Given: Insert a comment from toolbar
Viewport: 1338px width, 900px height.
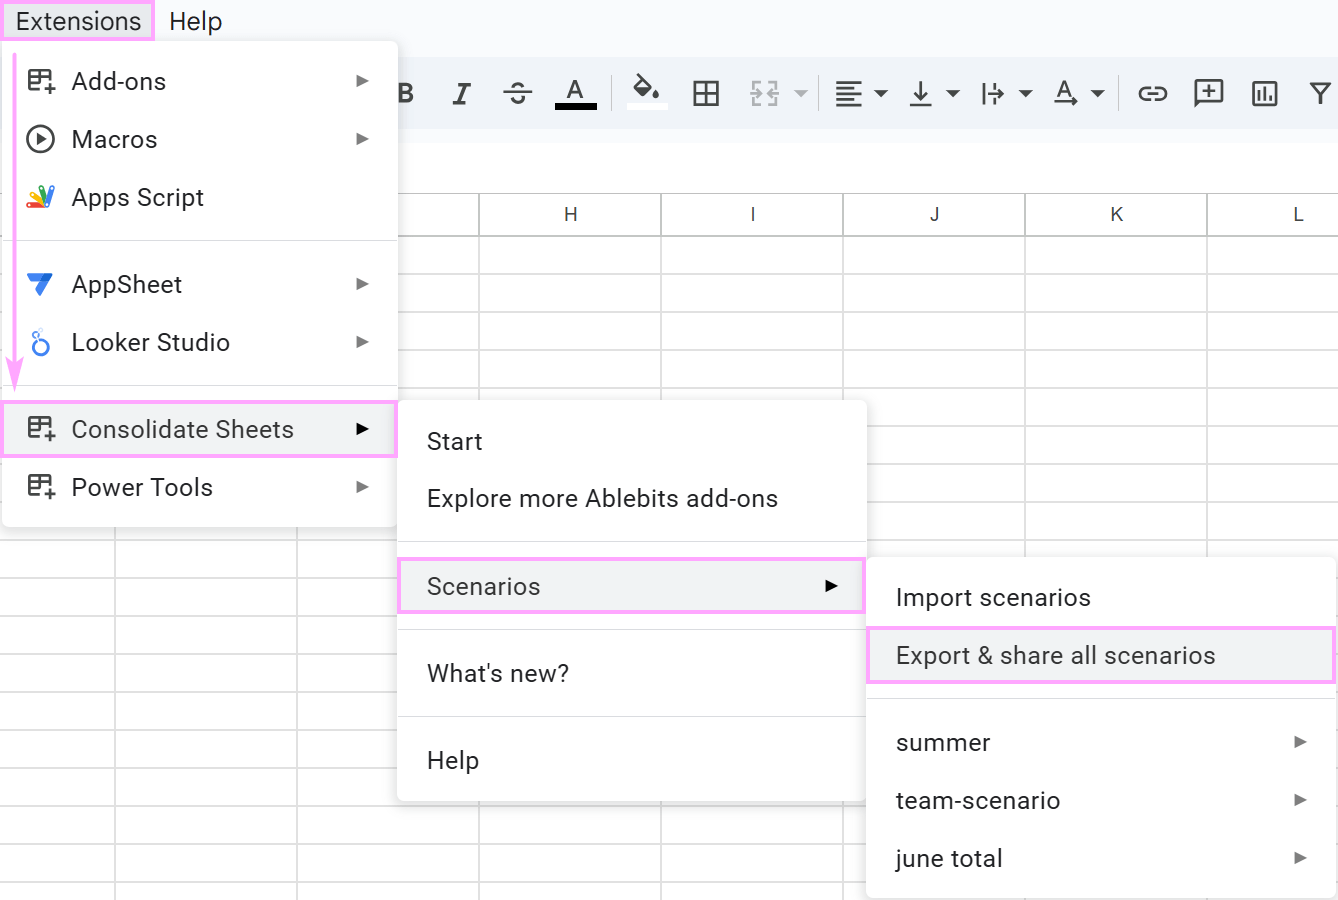Looking at the screenshot, I should tap(1208, 93).
